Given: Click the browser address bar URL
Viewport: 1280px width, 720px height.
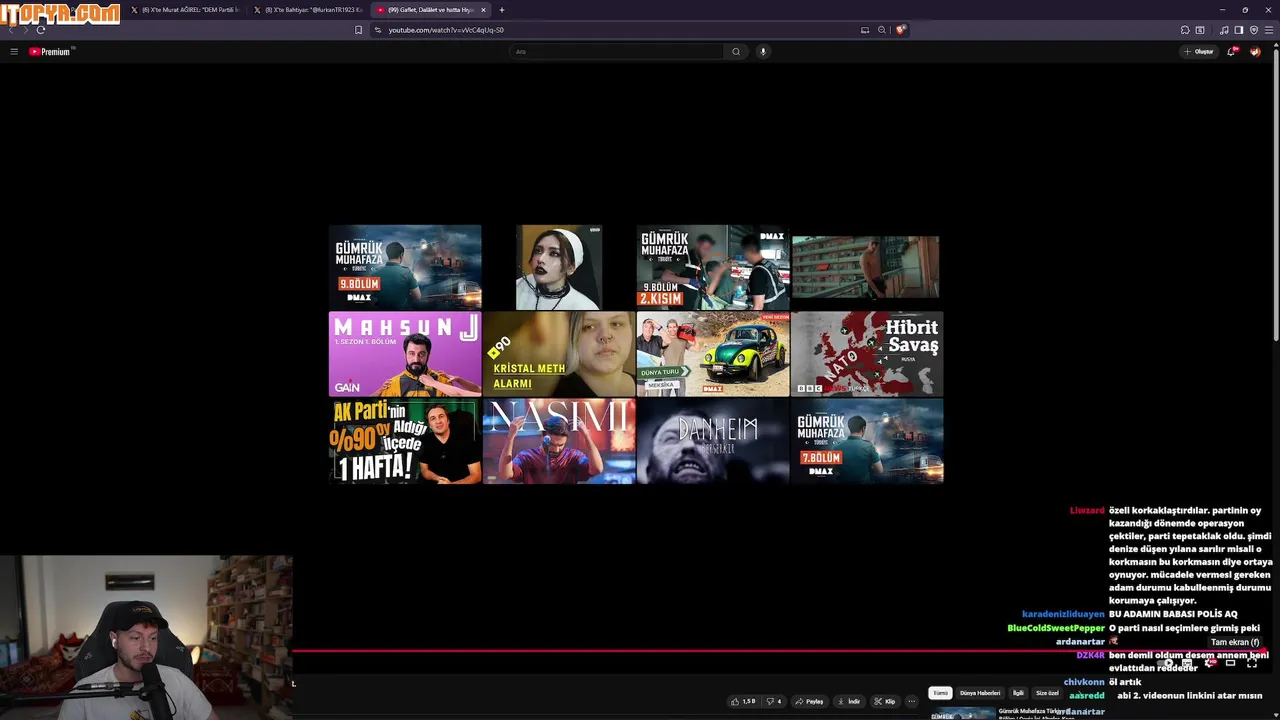Looking at the screenshot, I should [446, 30].
